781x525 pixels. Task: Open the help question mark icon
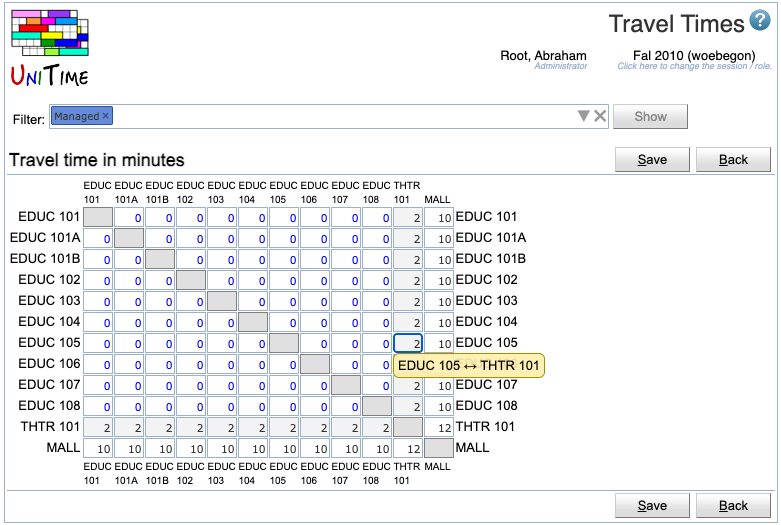760,20
